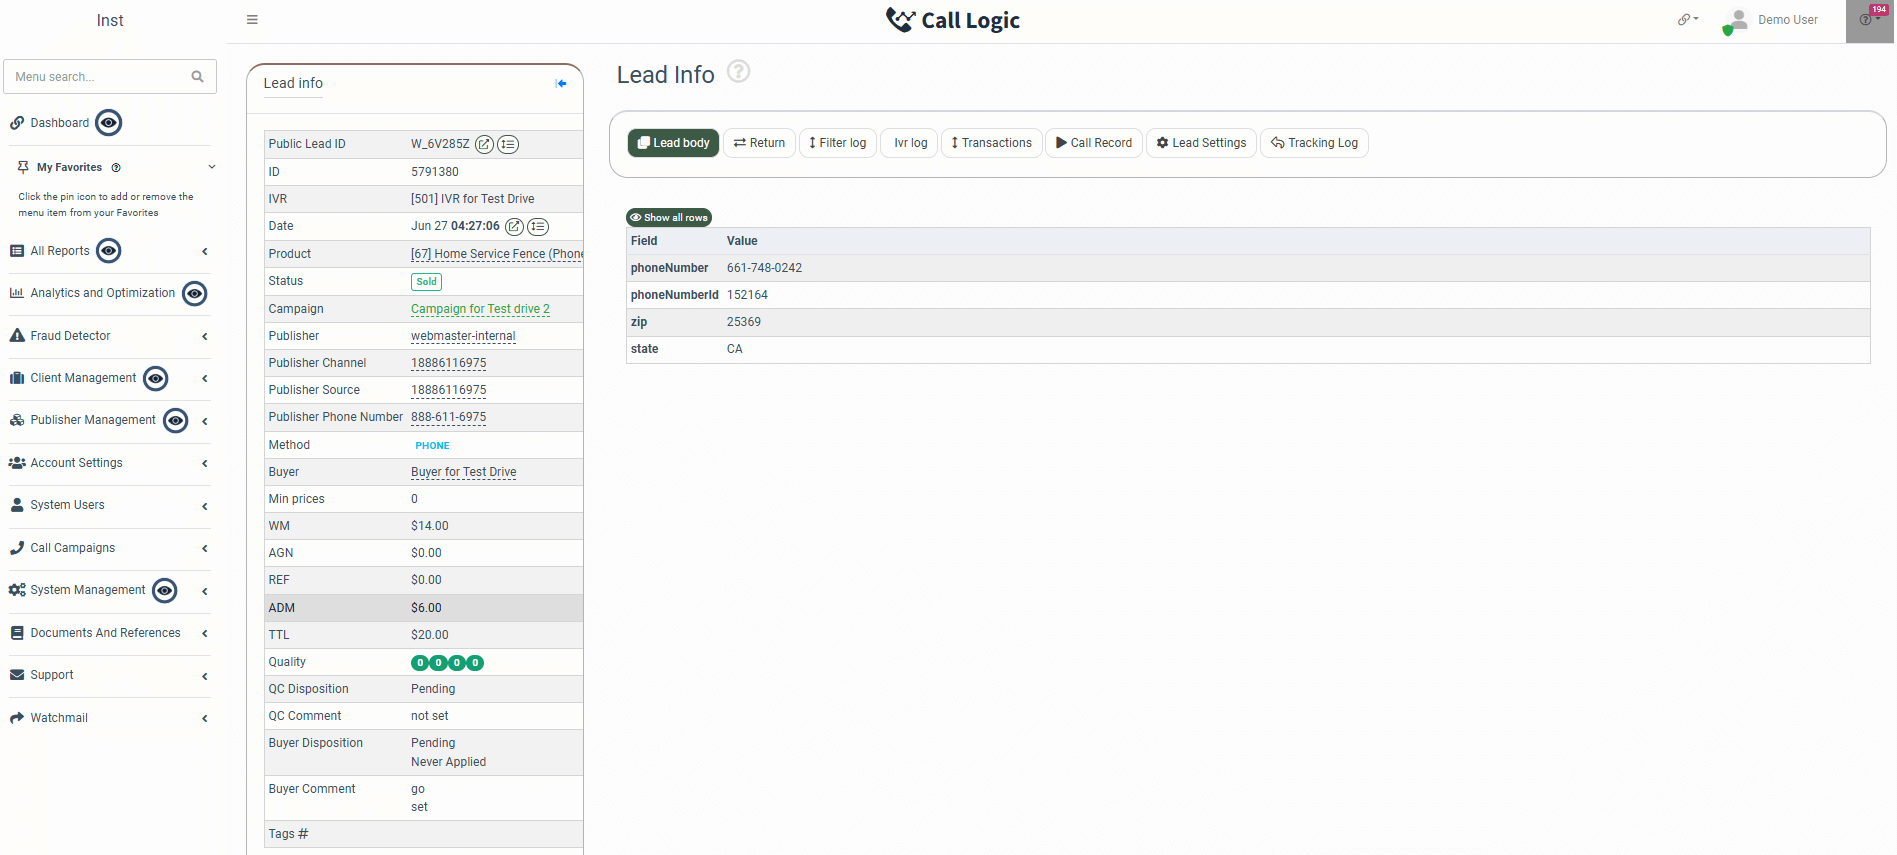Click the Tags hash label row
This screenshot has height=855, width=1897.
[x=424, y=834]
